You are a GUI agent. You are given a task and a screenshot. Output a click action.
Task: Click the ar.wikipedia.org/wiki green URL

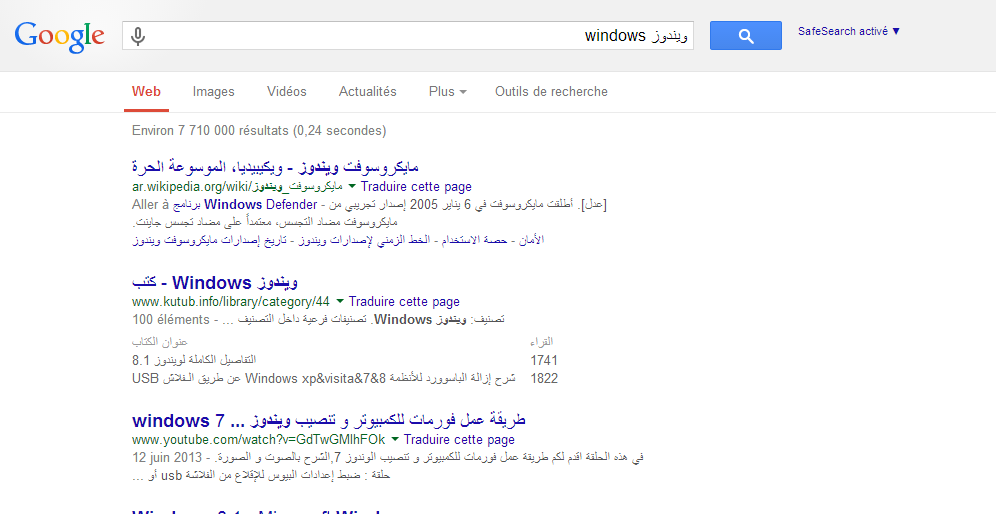click(238, 187)
